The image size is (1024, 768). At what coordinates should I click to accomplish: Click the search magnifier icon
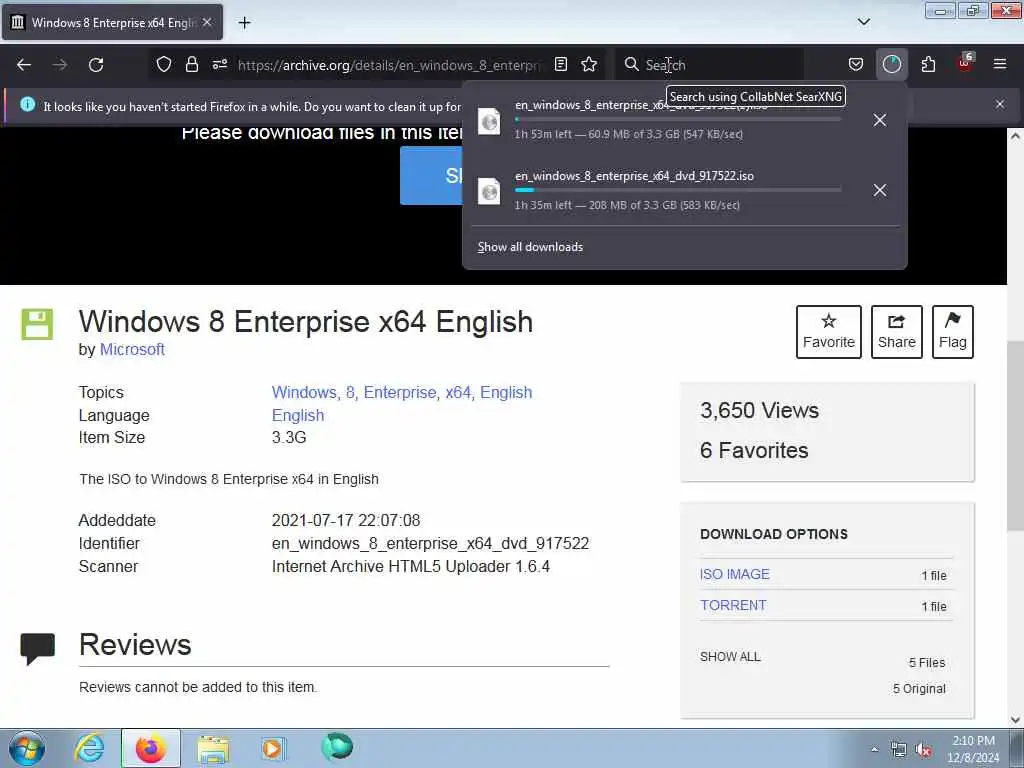point(631,64)
